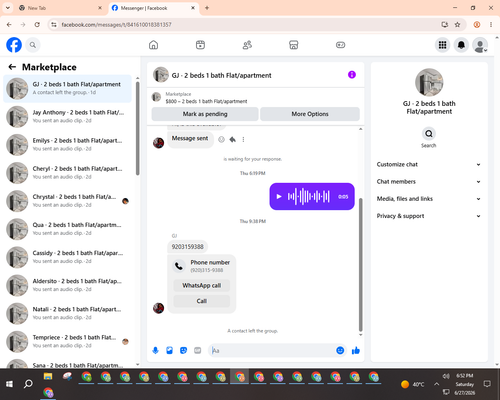Open Natali conversation

coord(68,313)
